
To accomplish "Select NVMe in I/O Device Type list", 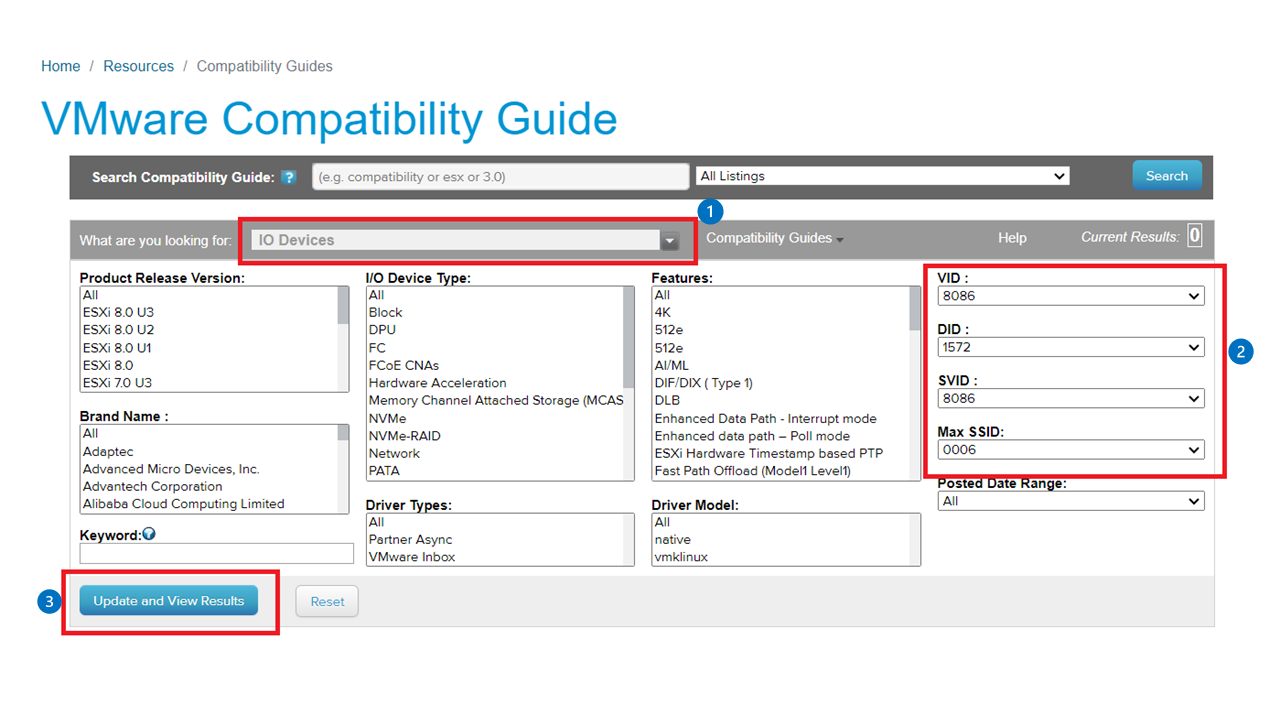I will click(x=386, y=418).
